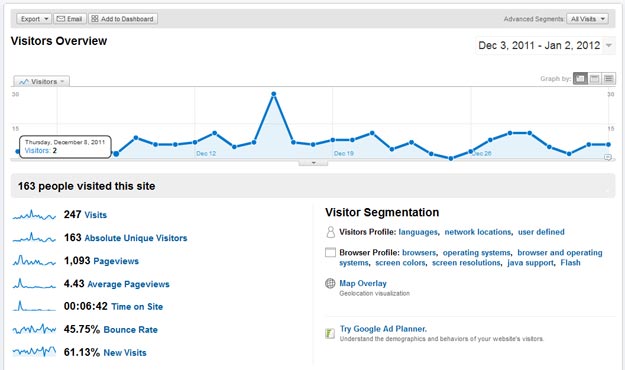Open the java support link
This screenshot has width=625, height=370.
coord(530,263)
